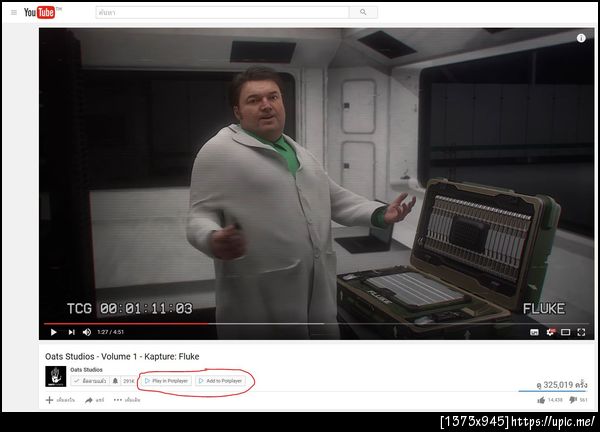
Task: Share the video via arrow icon
Action: pos(94,400)
